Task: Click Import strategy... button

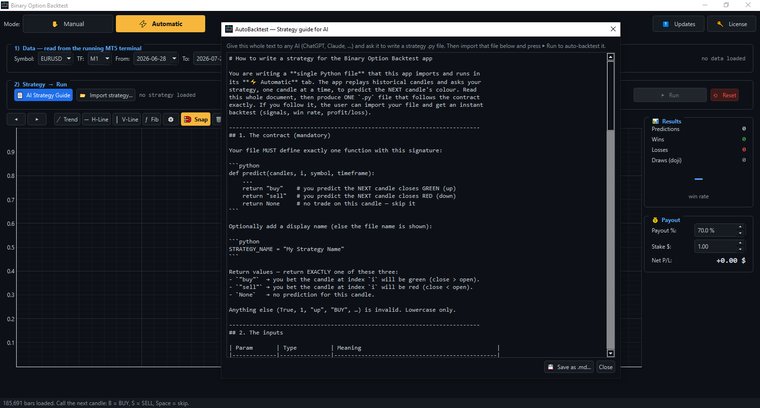Action: (x=106, y=95)
